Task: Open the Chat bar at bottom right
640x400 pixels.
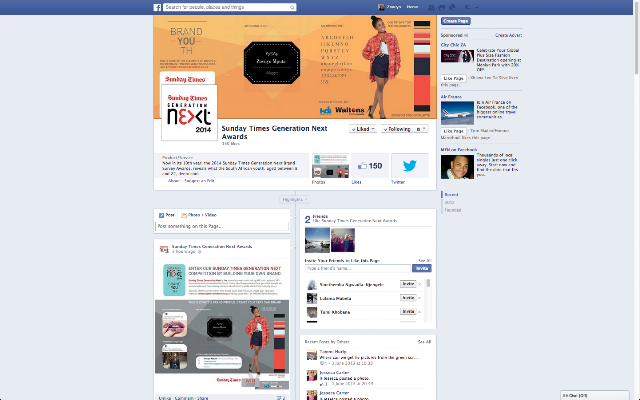Action: pyautogui.click(x=594, y=395)
